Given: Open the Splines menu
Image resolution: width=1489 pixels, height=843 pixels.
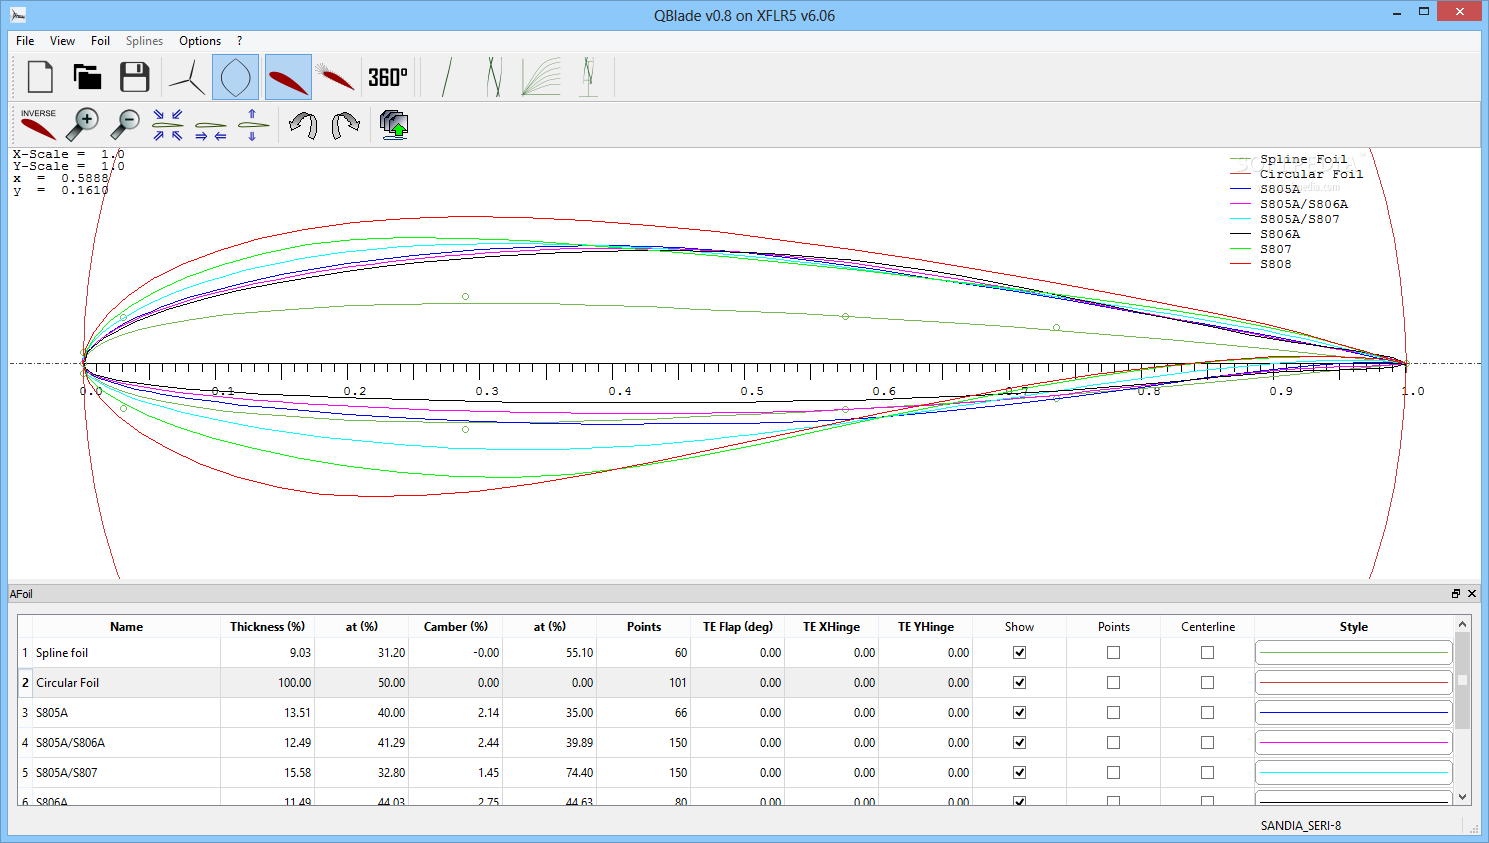Looking at the screenshot, I should coord(144,41).
